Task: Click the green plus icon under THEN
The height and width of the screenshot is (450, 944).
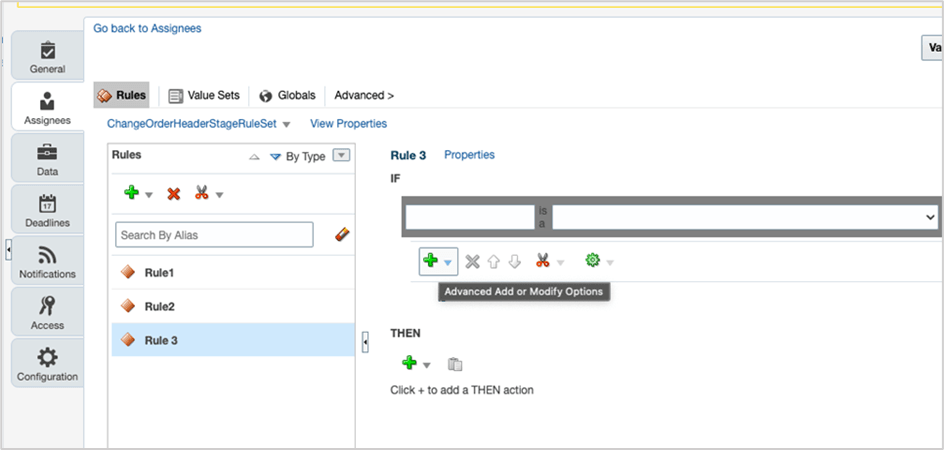Action: click(409, 363)
